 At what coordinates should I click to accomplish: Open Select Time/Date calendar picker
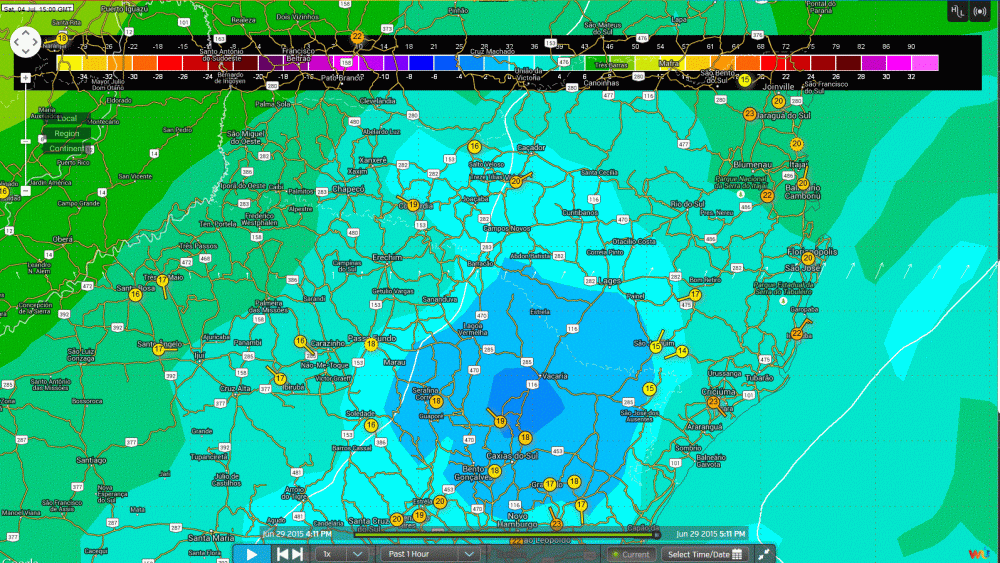(705, 554)
